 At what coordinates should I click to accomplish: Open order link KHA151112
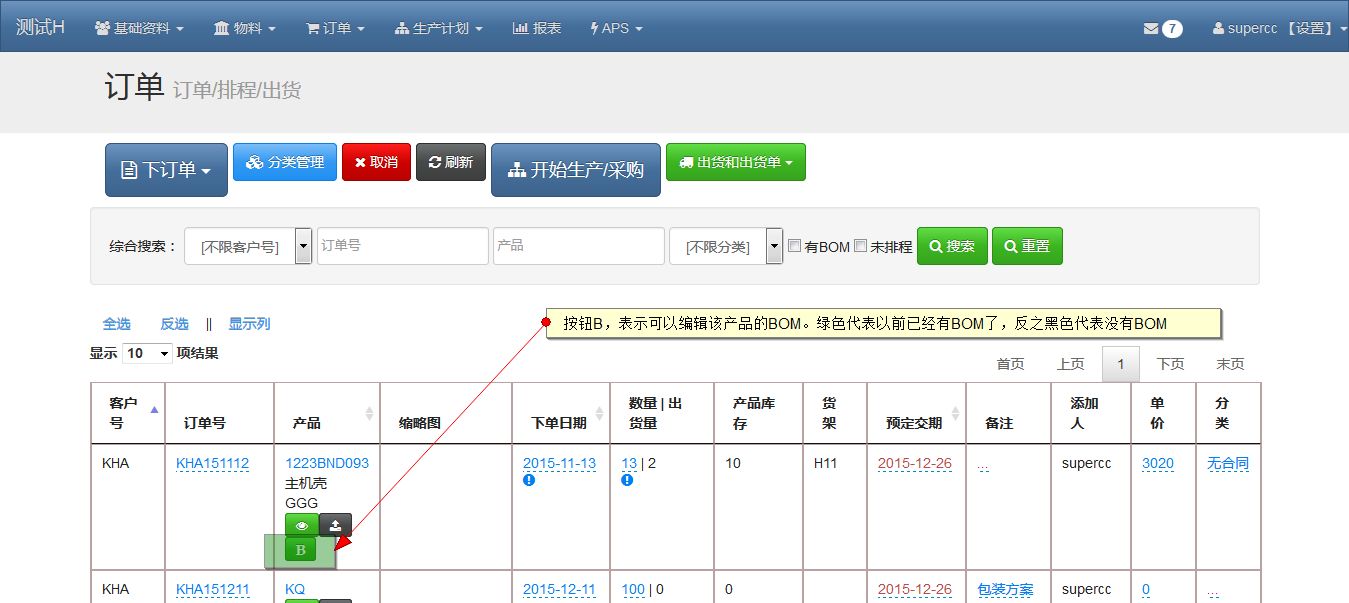tap(212, 463)
